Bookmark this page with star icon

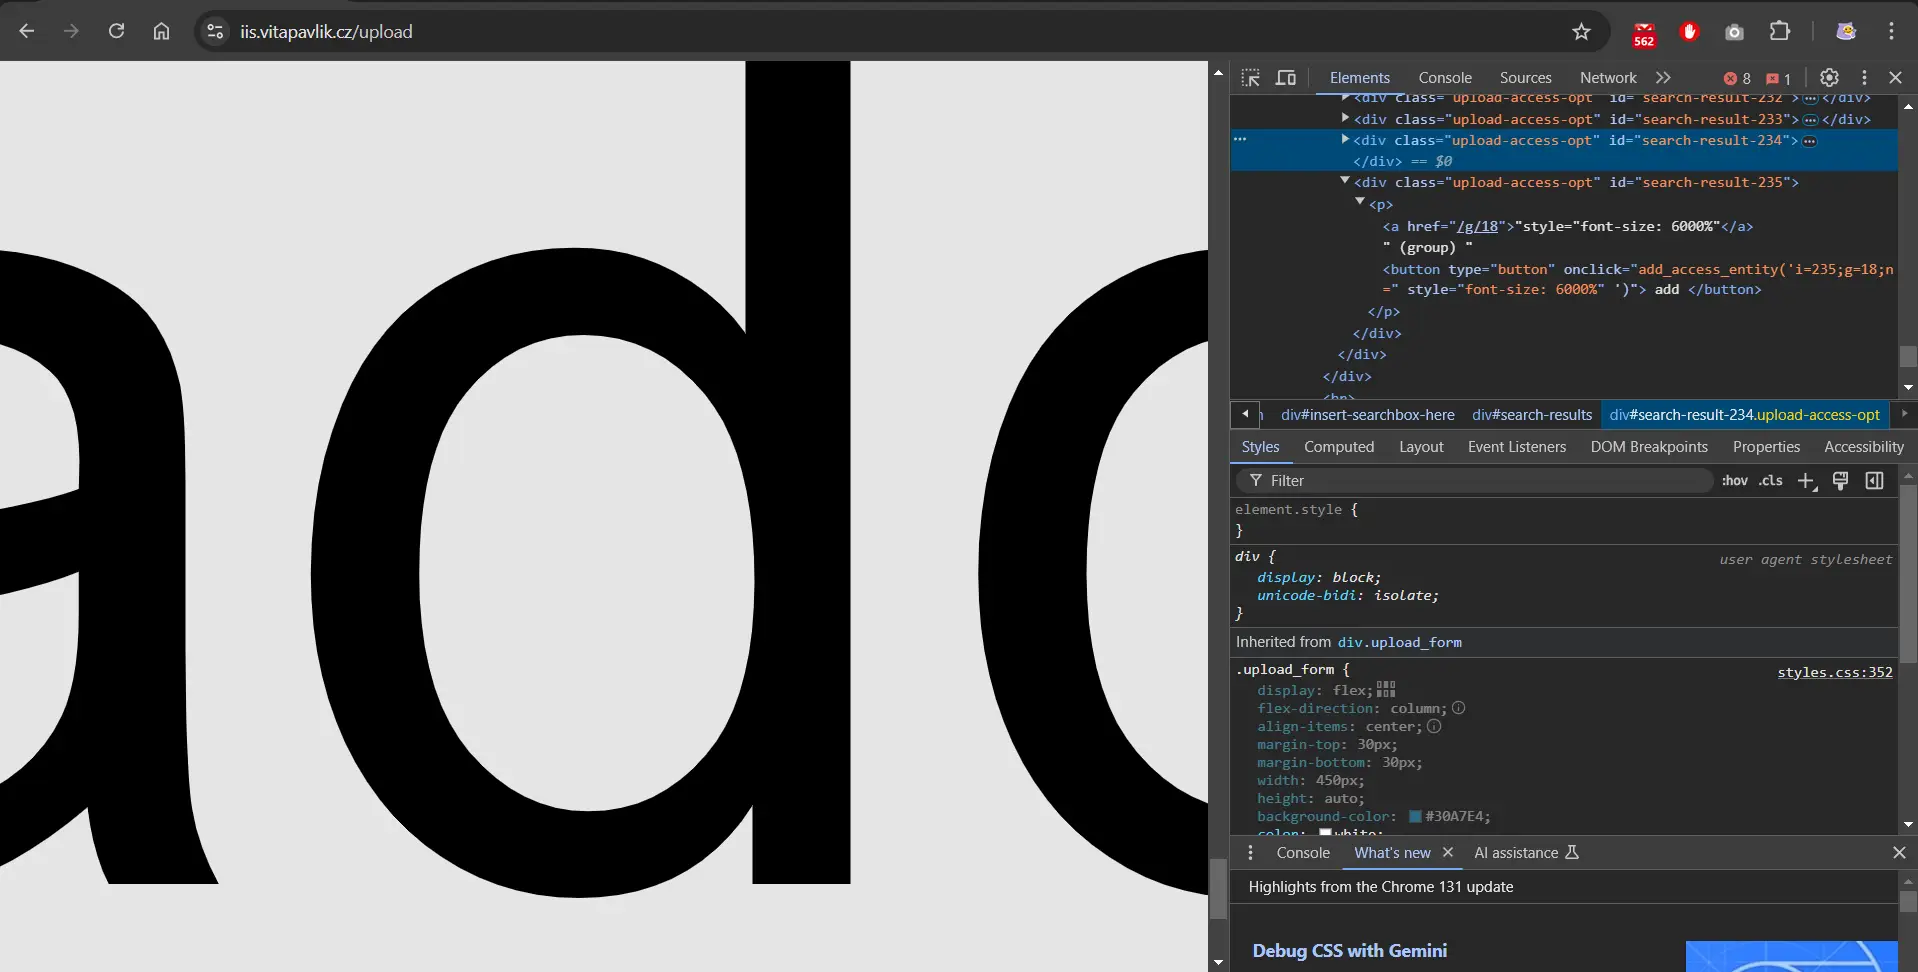[x=1581, y=32]
